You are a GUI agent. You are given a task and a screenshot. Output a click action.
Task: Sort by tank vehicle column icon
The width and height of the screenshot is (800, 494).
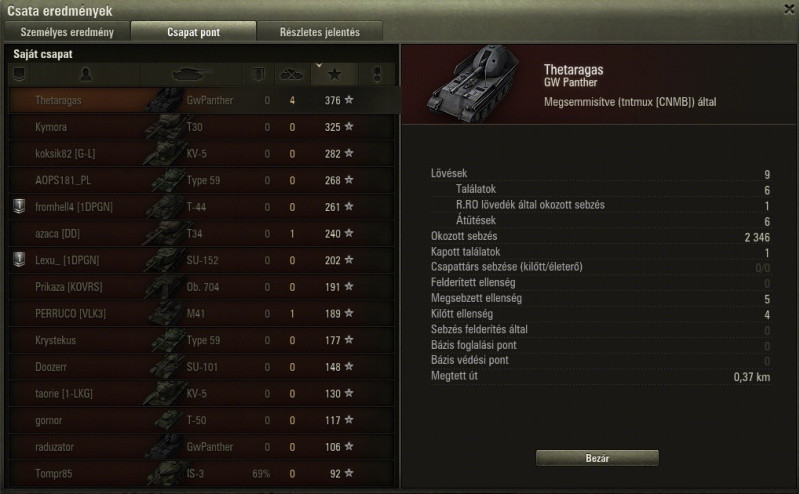point(192,75)
